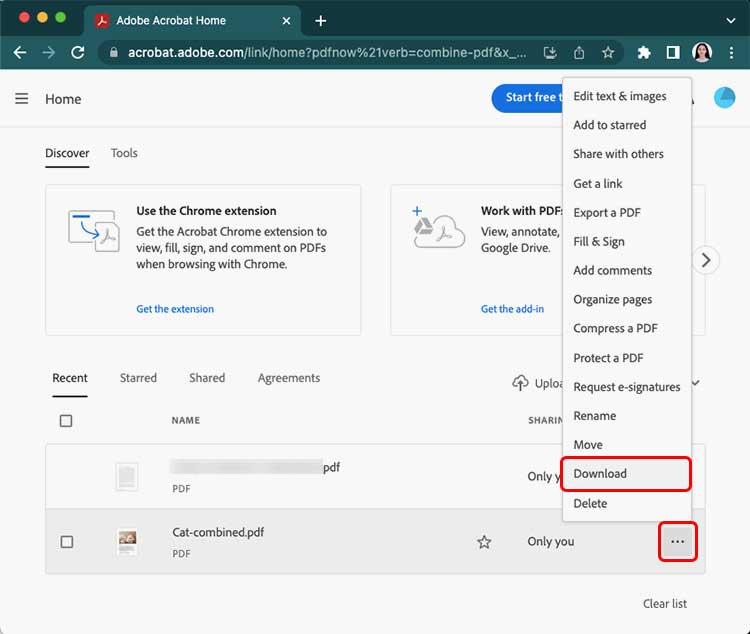The width and height of the screenshot is (750, 634).
Task: Star the Cat-combined.pdf file
Action: pos(484,542)
